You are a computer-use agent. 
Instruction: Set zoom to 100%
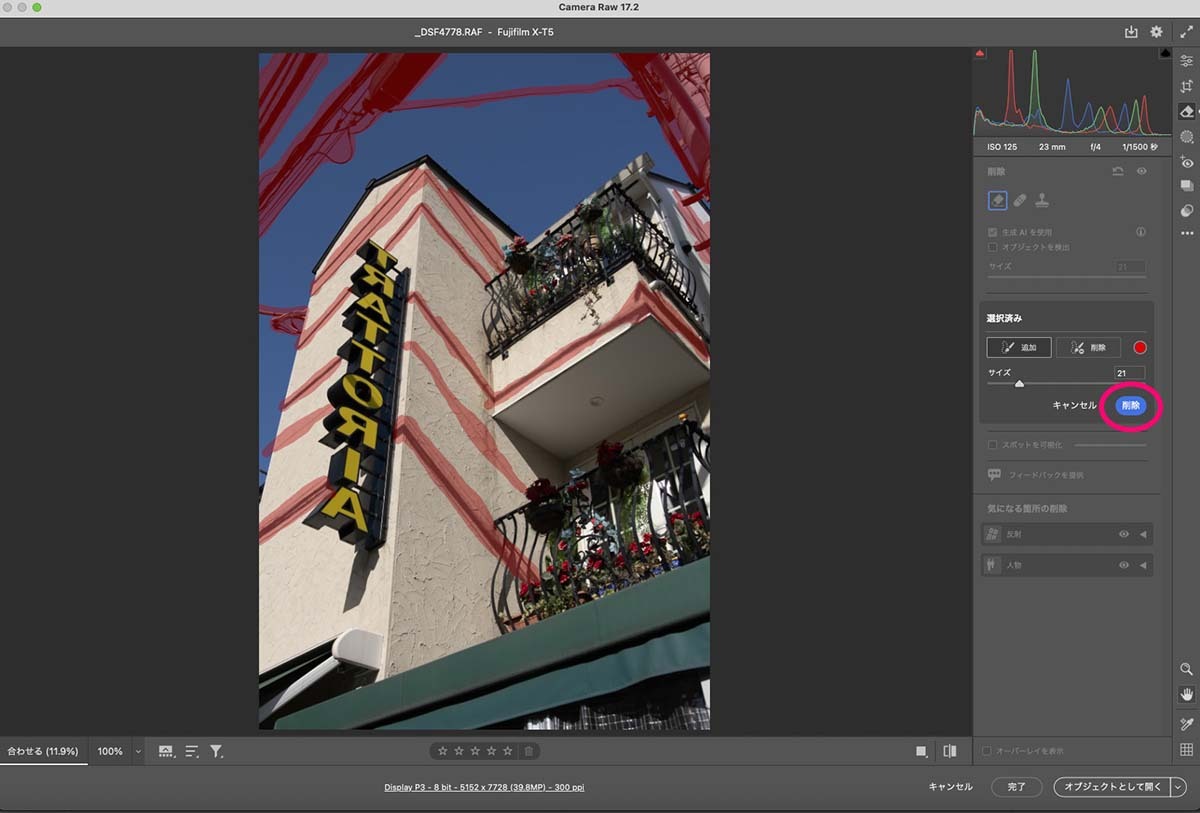tap(110, 751)
